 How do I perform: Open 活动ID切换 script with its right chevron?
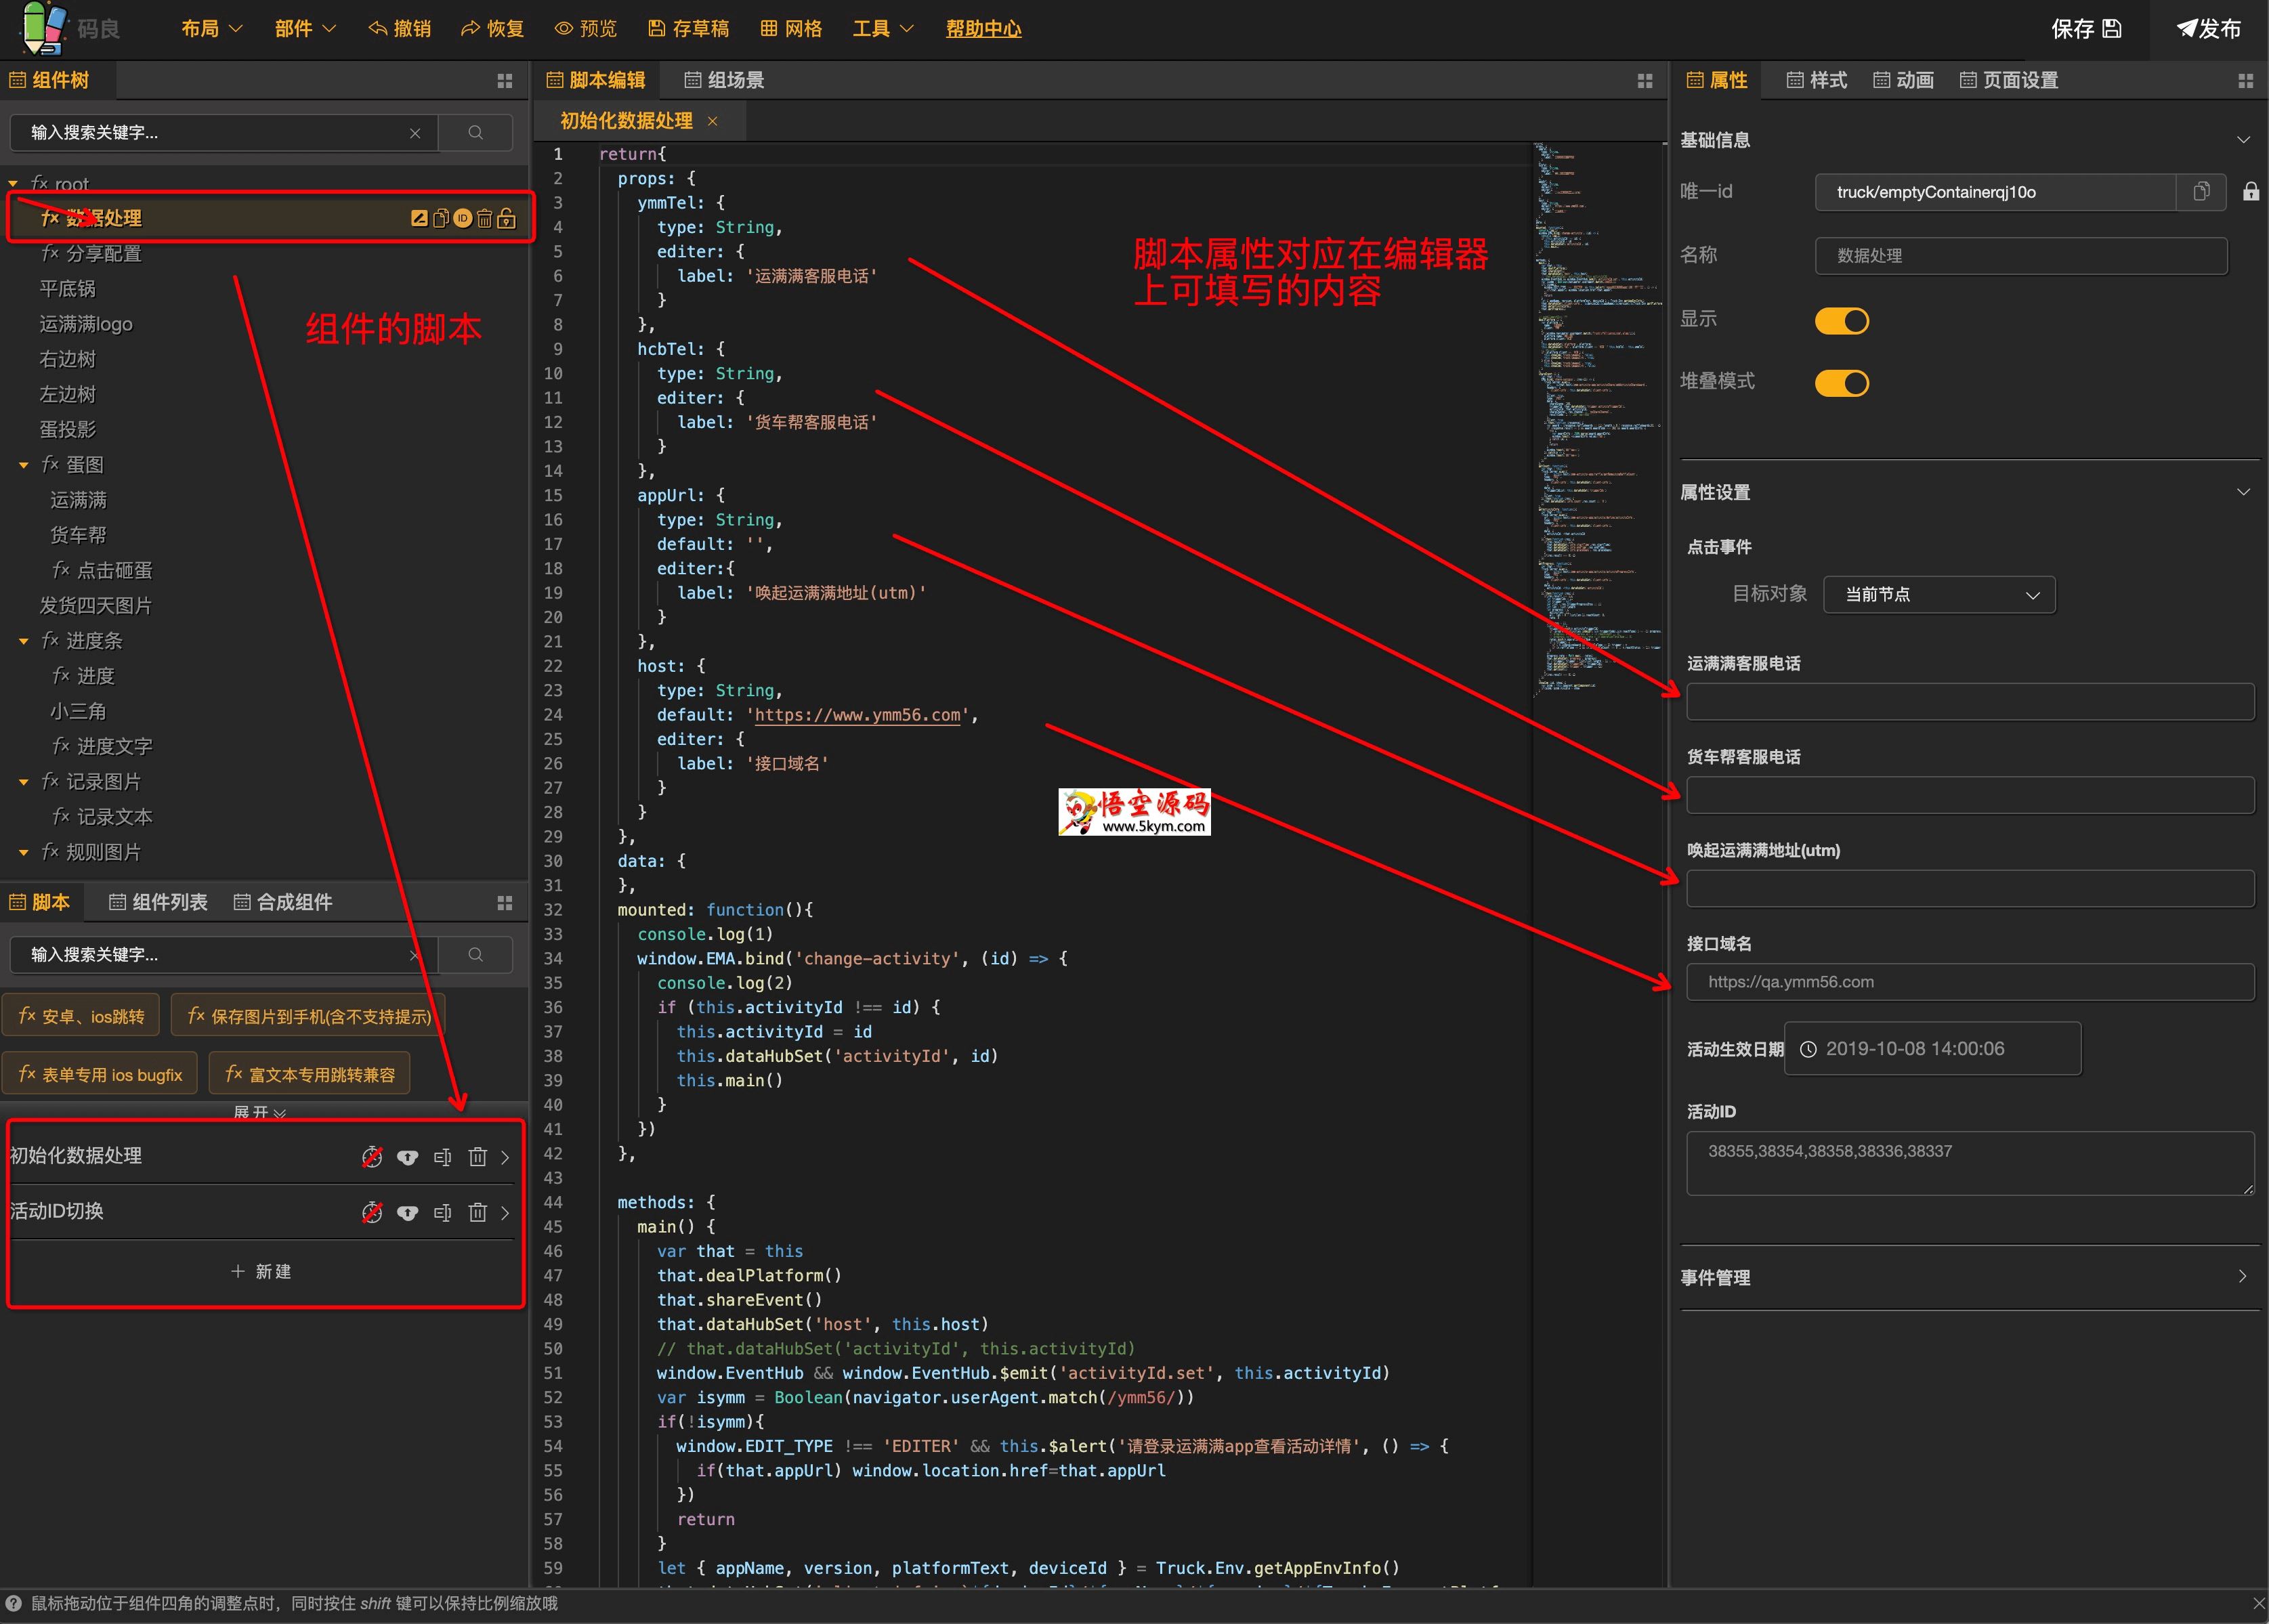tap(505, 1213)
